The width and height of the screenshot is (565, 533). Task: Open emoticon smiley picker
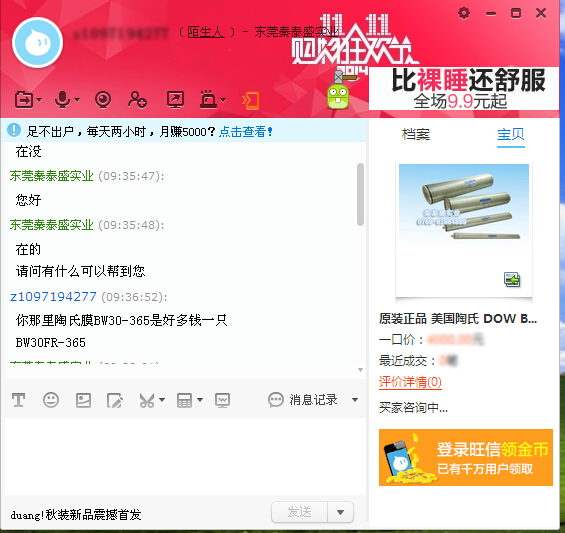click(51, 400)
